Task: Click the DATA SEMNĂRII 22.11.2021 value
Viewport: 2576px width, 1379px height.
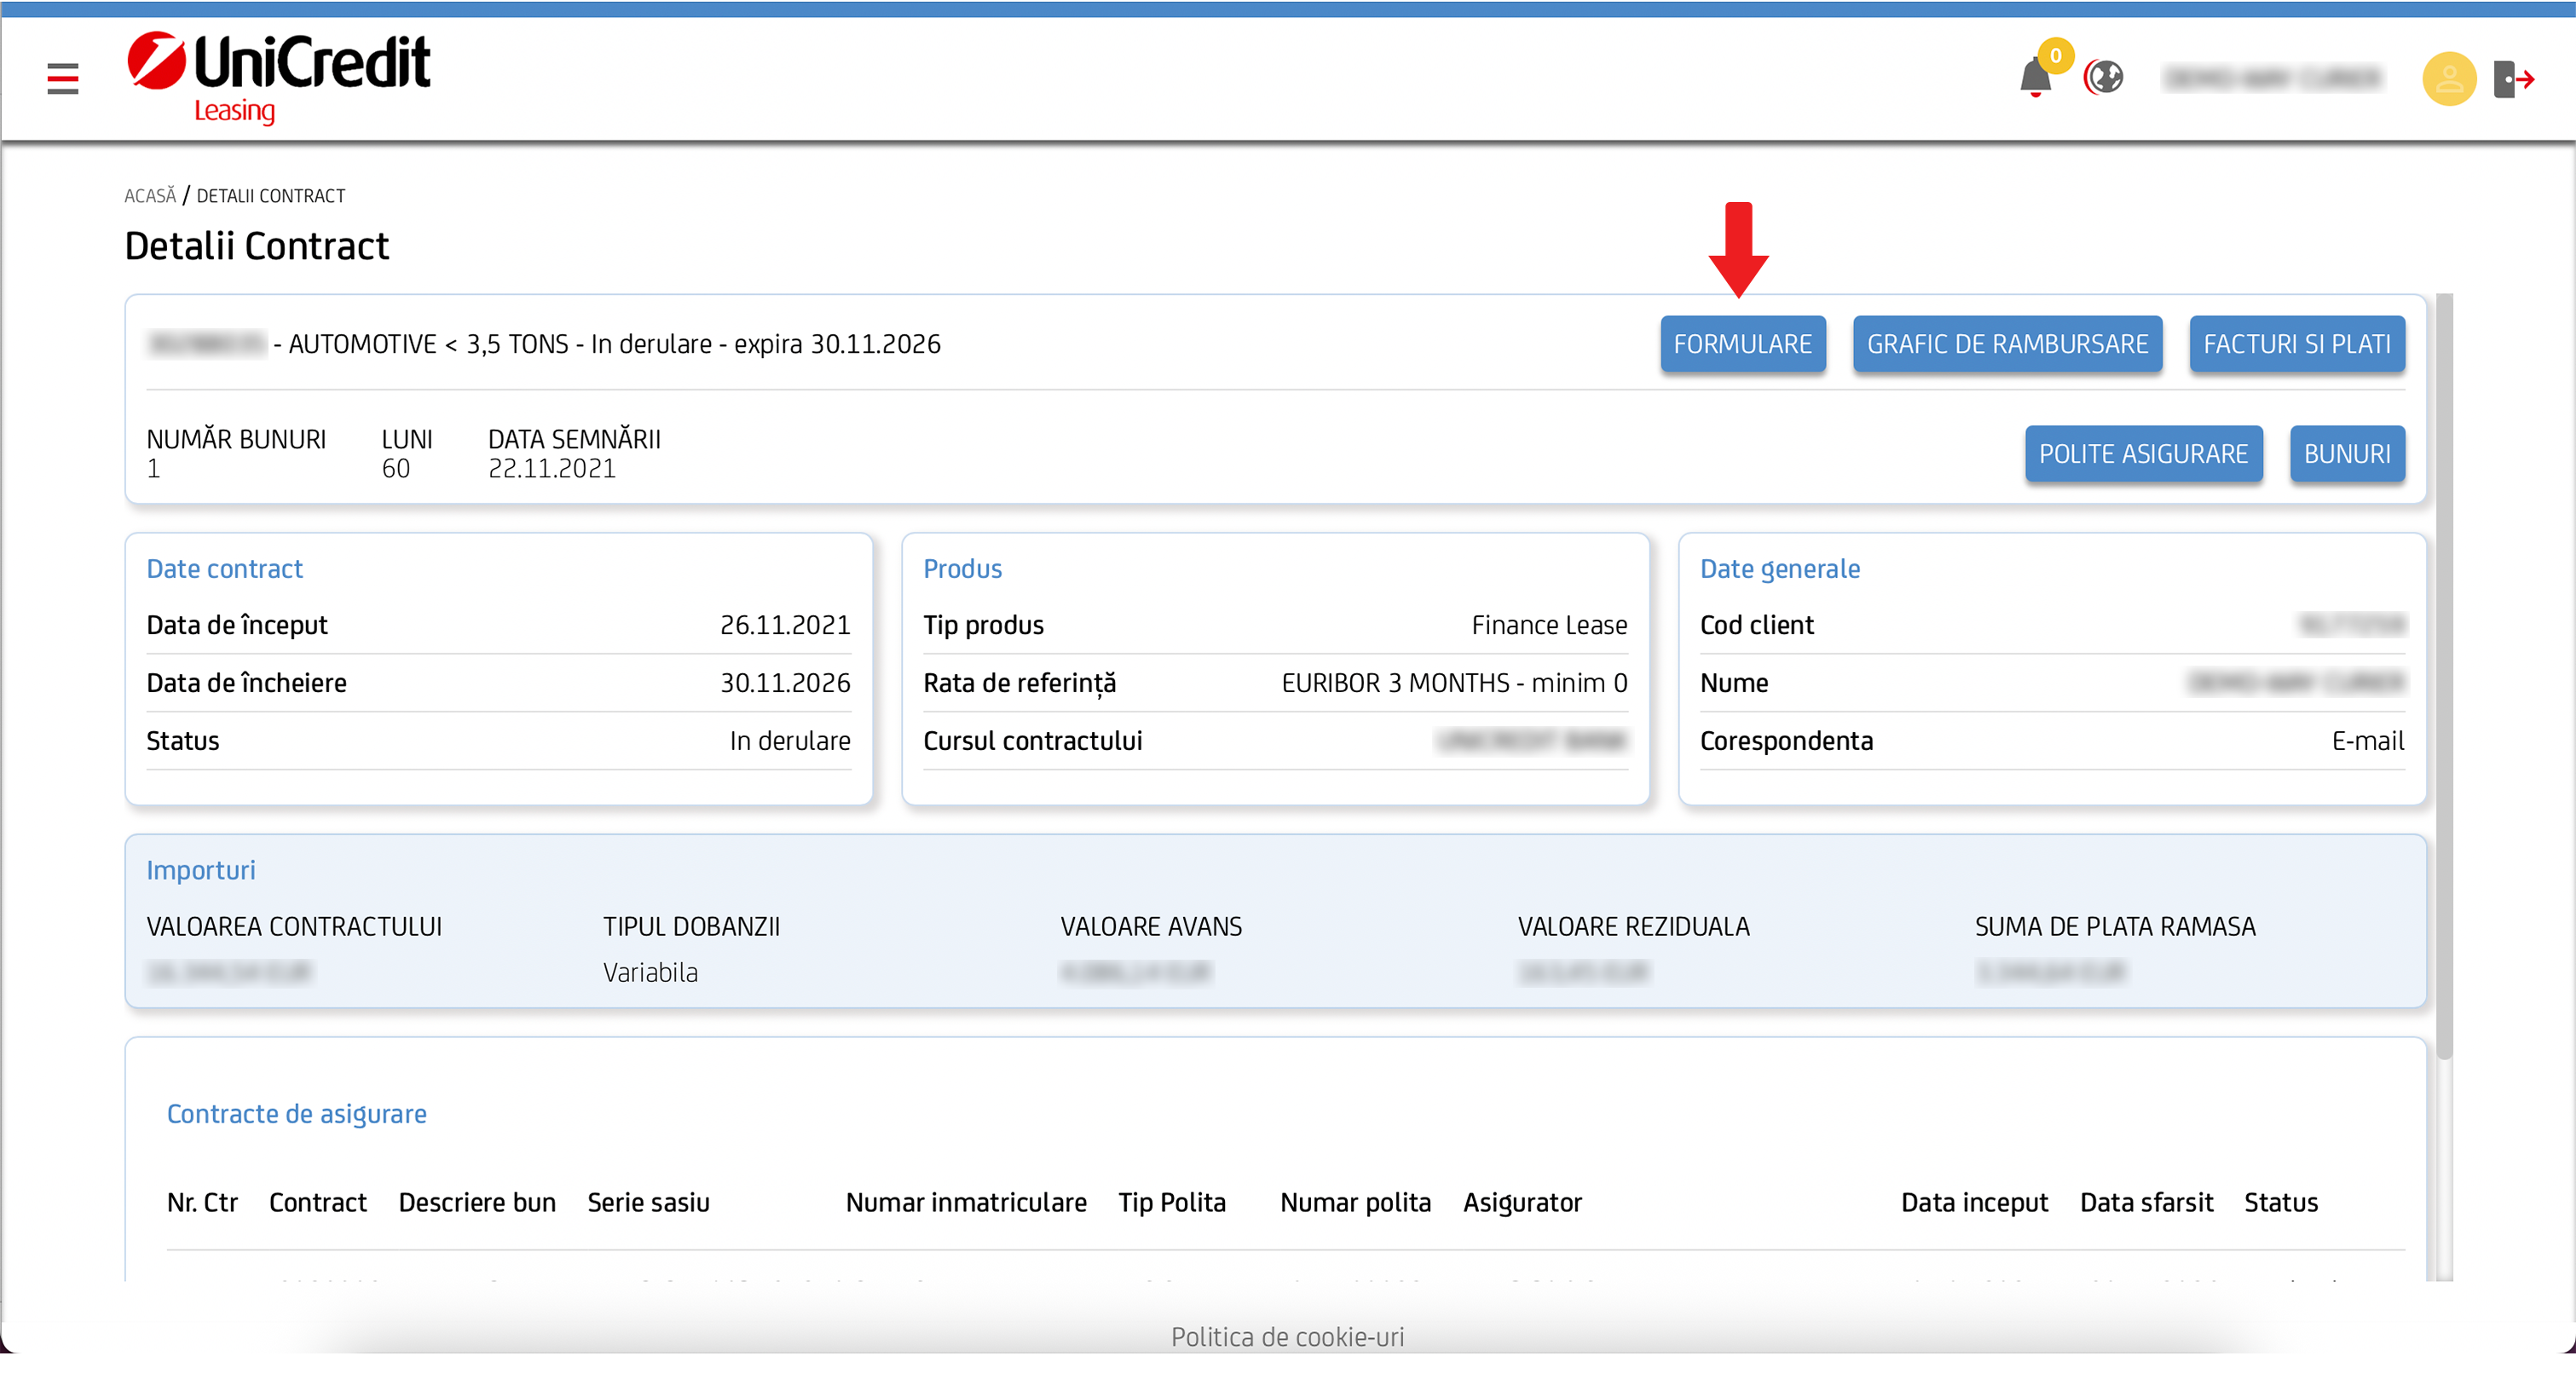Action: click(551, 469)
